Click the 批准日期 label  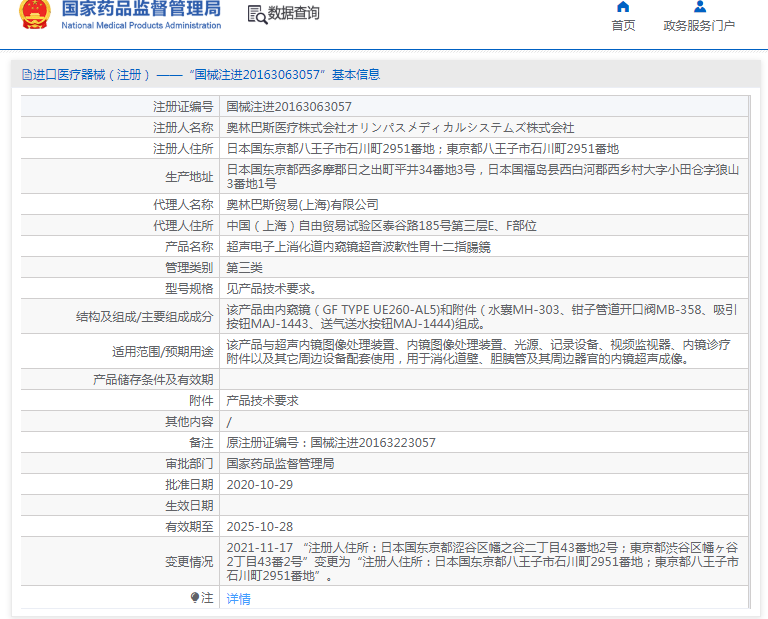click(189, 485)
